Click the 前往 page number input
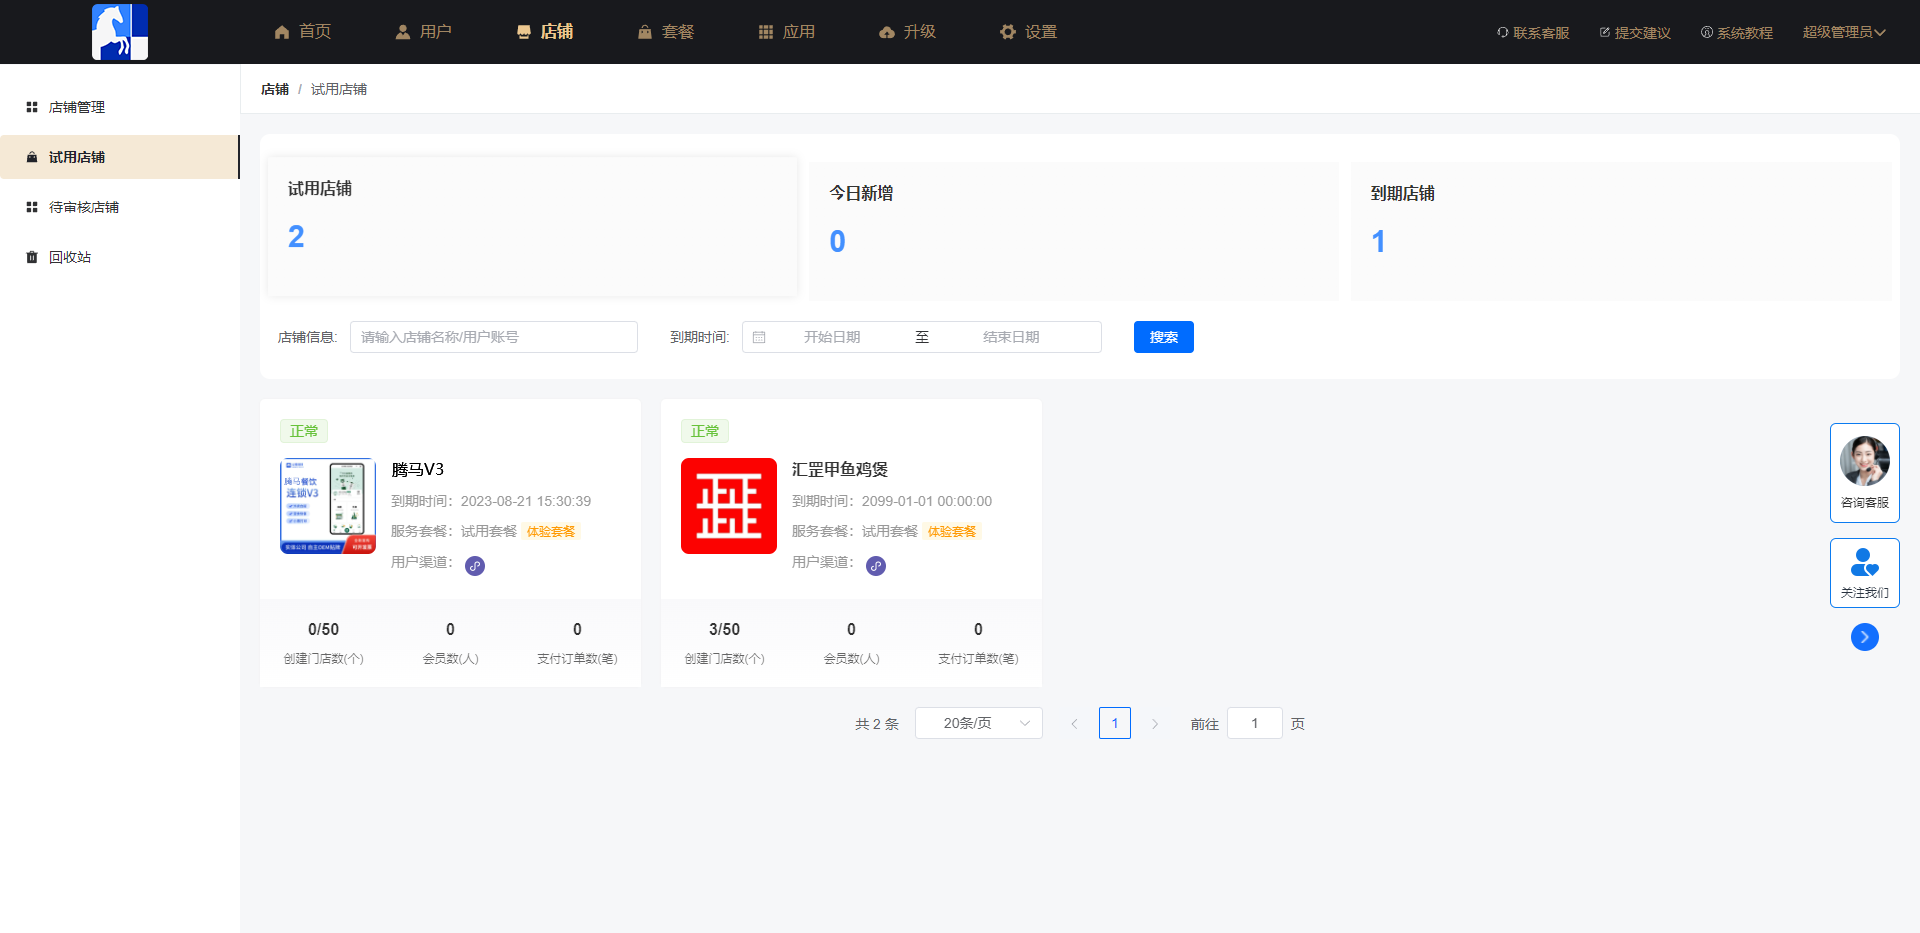The image size is (1920, 933). (1255, 723)
